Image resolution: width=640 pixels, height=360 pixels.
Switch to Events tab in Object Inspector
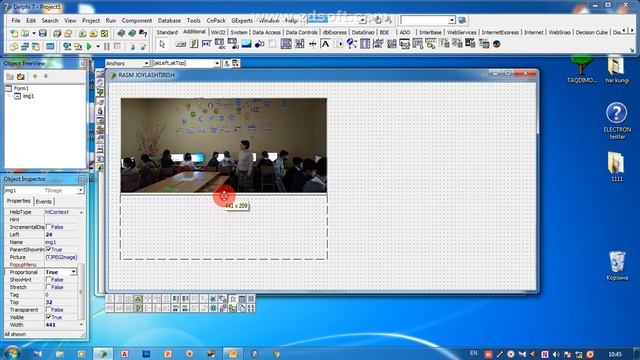click(x=44, y=202)
